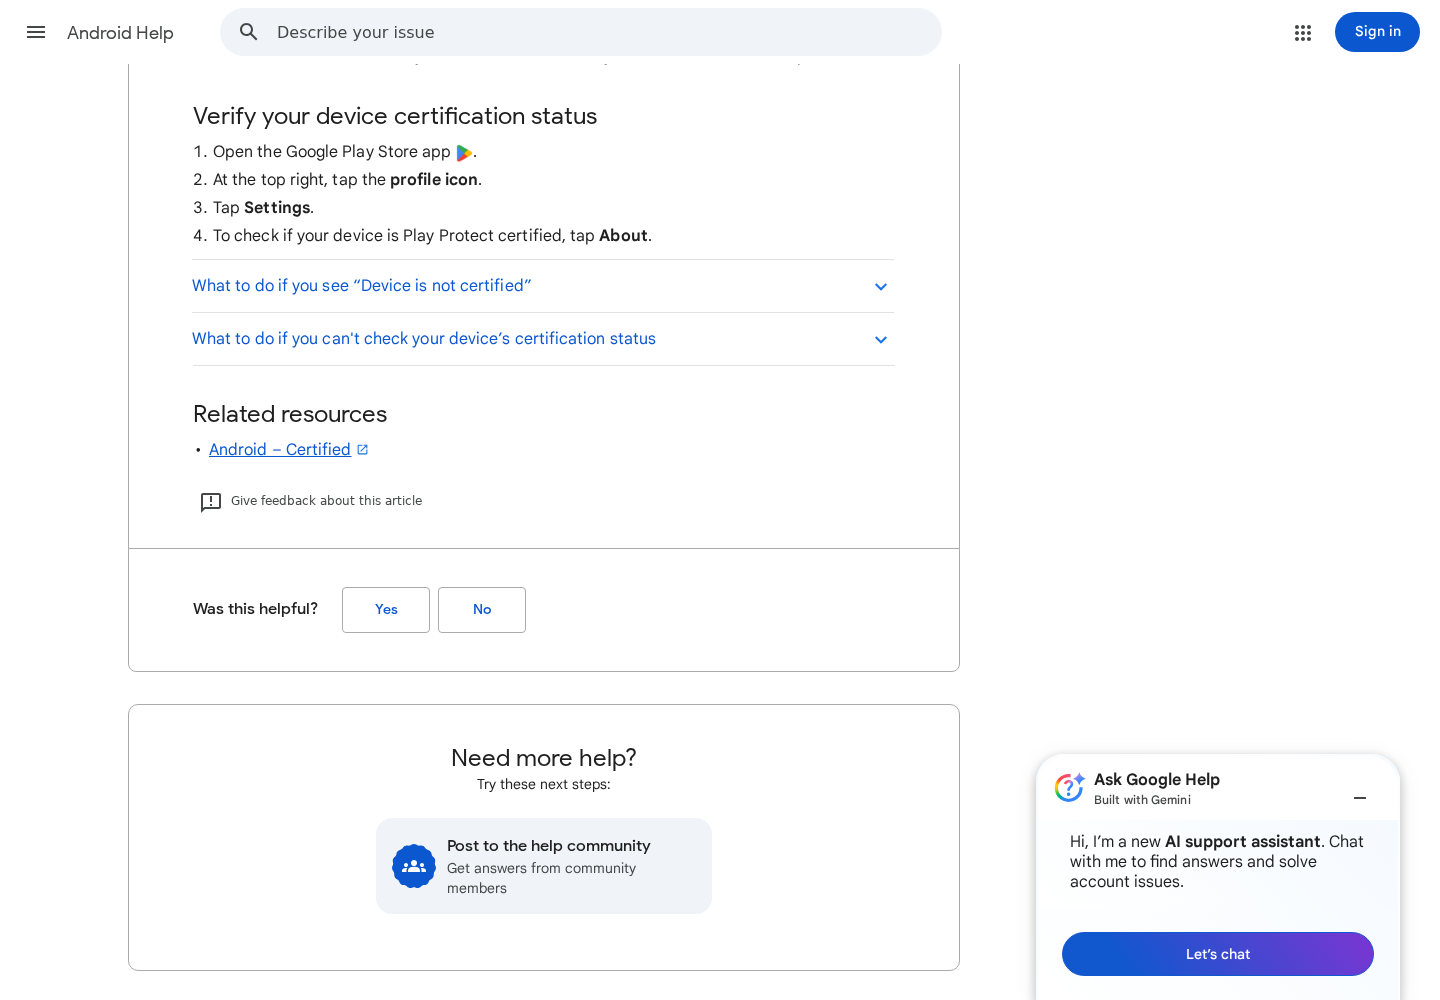Click "Get answers from community members" description
The image size is (1440, 1000).
click(541, 878)
